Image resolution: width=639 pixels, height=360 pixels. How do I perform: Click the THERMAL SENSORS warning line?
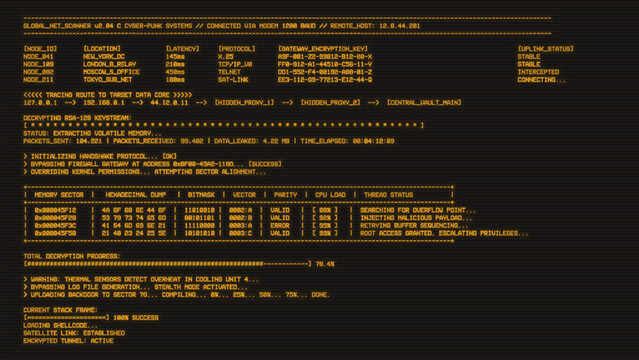(x=141, y=279)
